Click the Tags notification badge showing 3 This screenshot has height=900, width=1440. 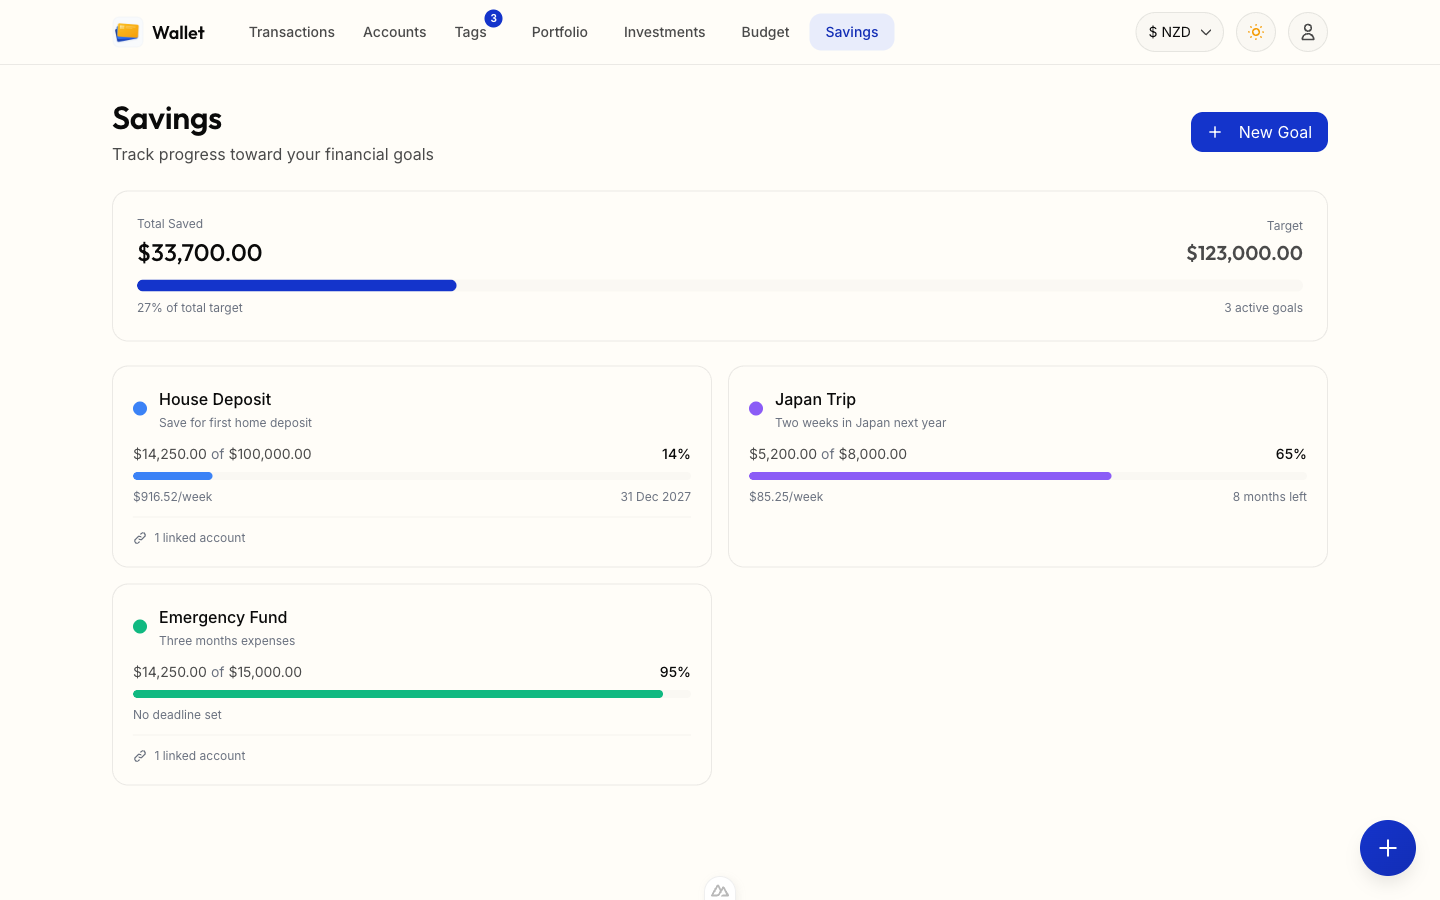coord(493,17)
